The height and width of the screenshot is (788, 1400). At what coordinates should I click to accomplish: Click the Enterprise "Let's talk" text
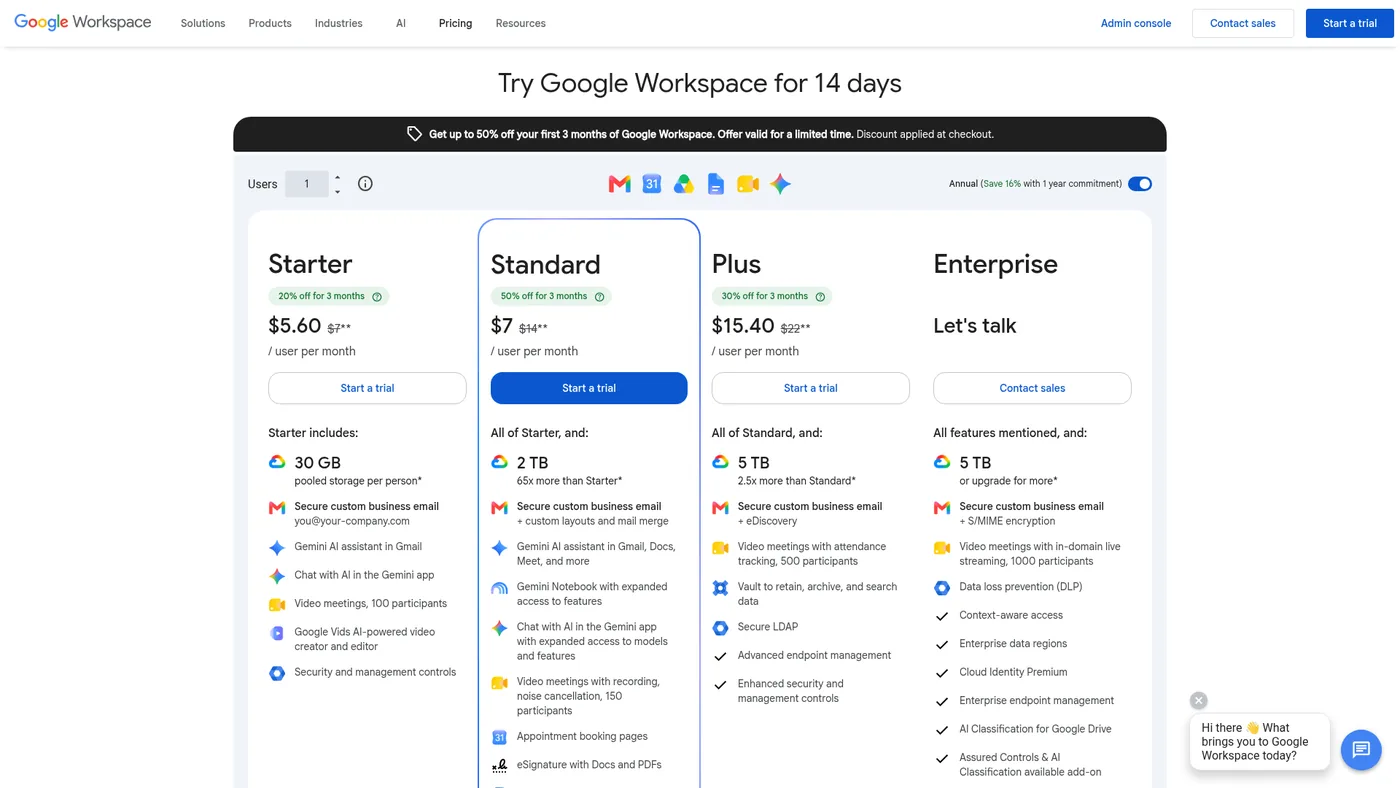(975, 326)
